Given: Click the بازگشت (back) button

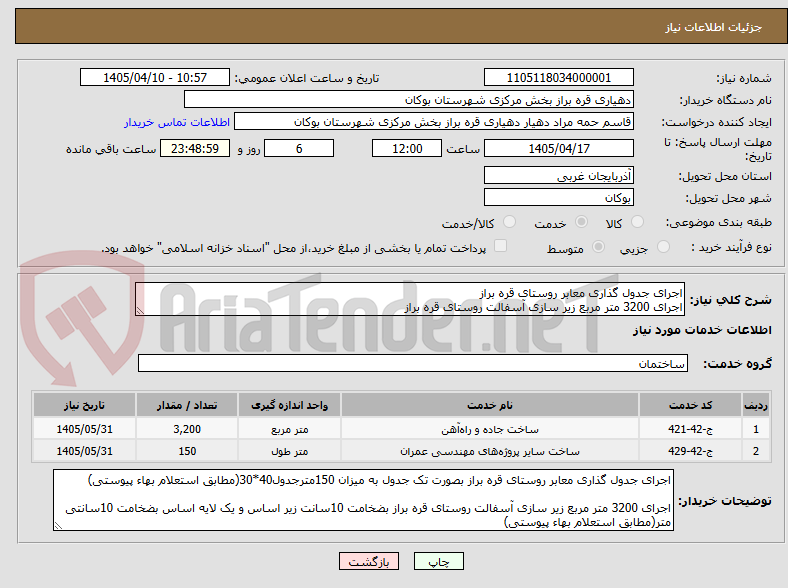Looking at the screenshot, I should [369, 561].
